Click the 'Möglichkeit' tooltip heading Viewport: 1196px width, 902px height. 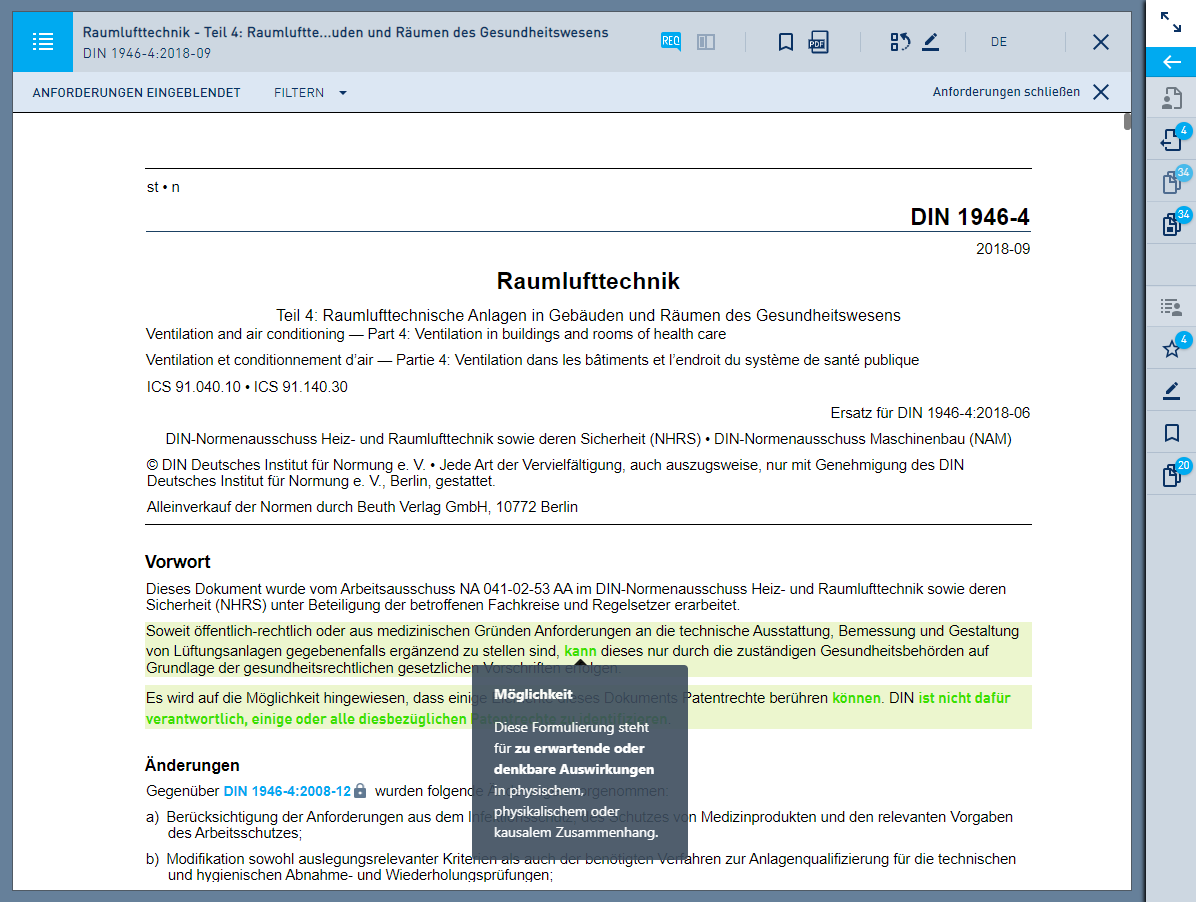(x=533, y=695)
